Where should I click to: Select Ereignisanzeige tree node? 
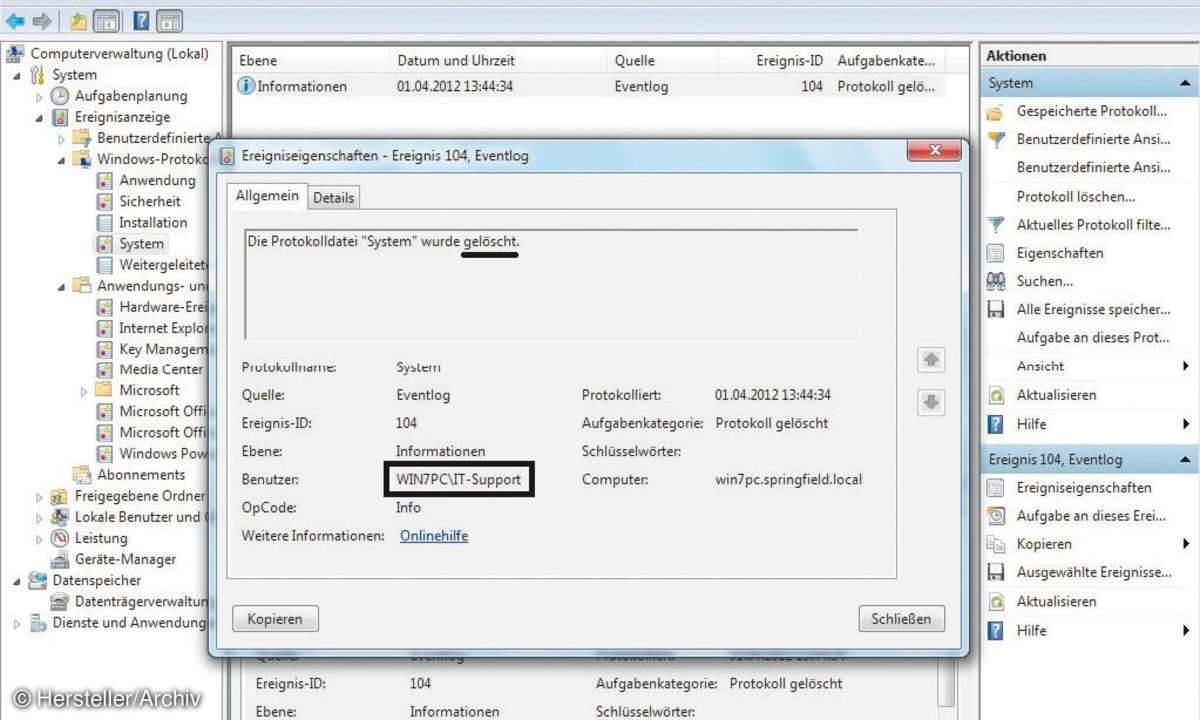coord(122,117)
